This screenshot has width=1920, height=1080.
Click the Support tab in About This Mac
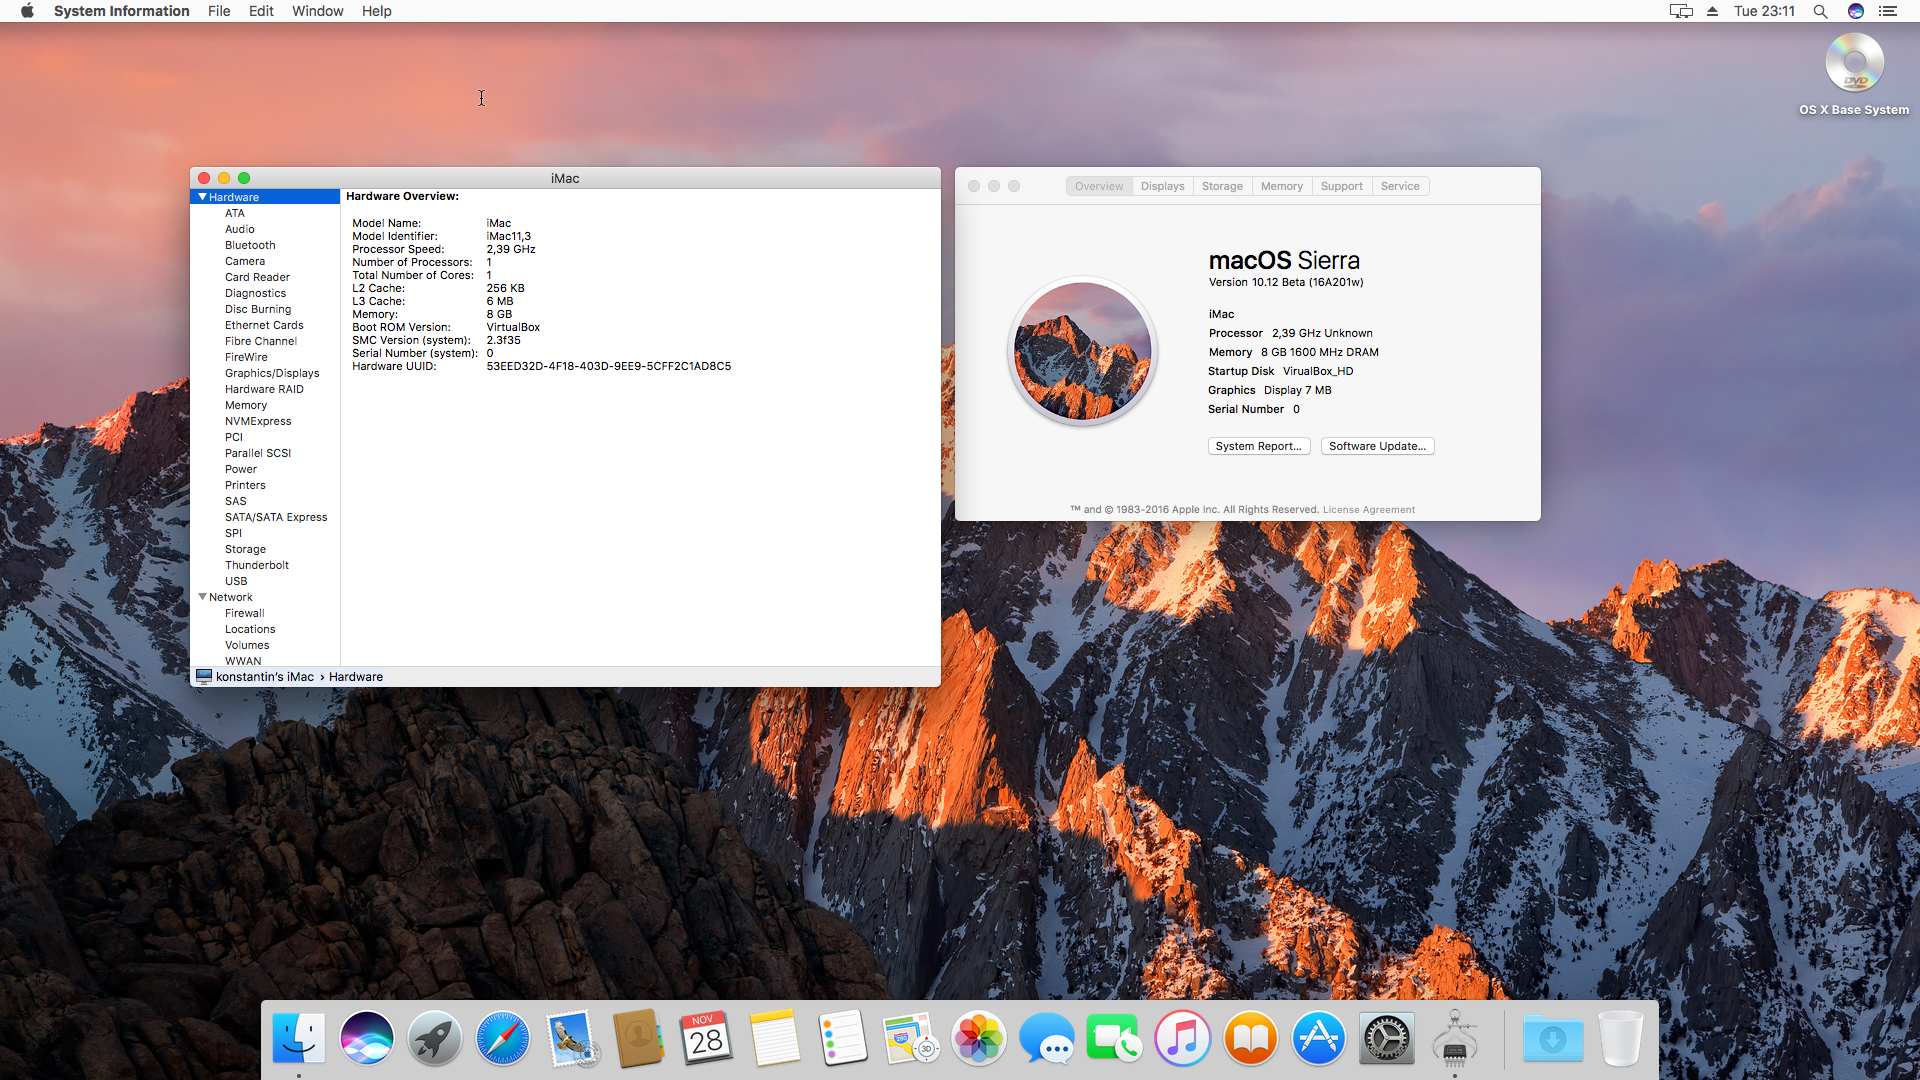pos(1340,185)
